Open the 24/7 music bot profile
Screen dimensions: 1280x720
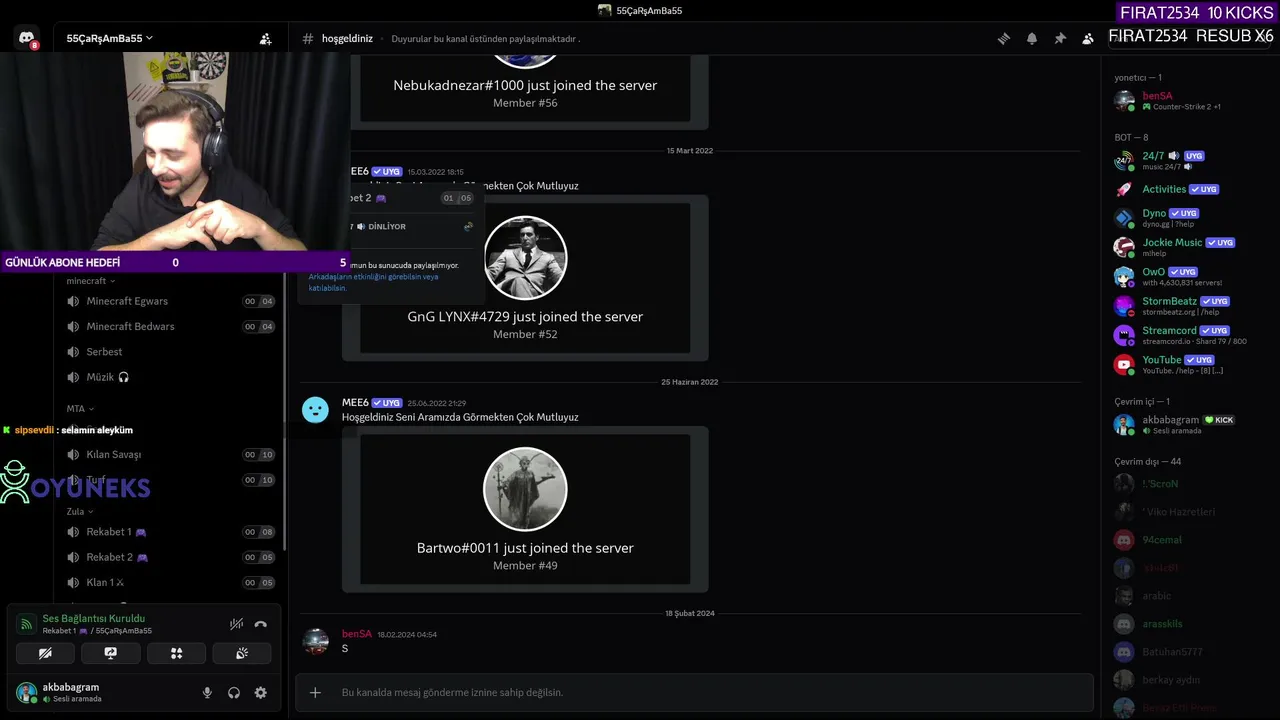1190,160
